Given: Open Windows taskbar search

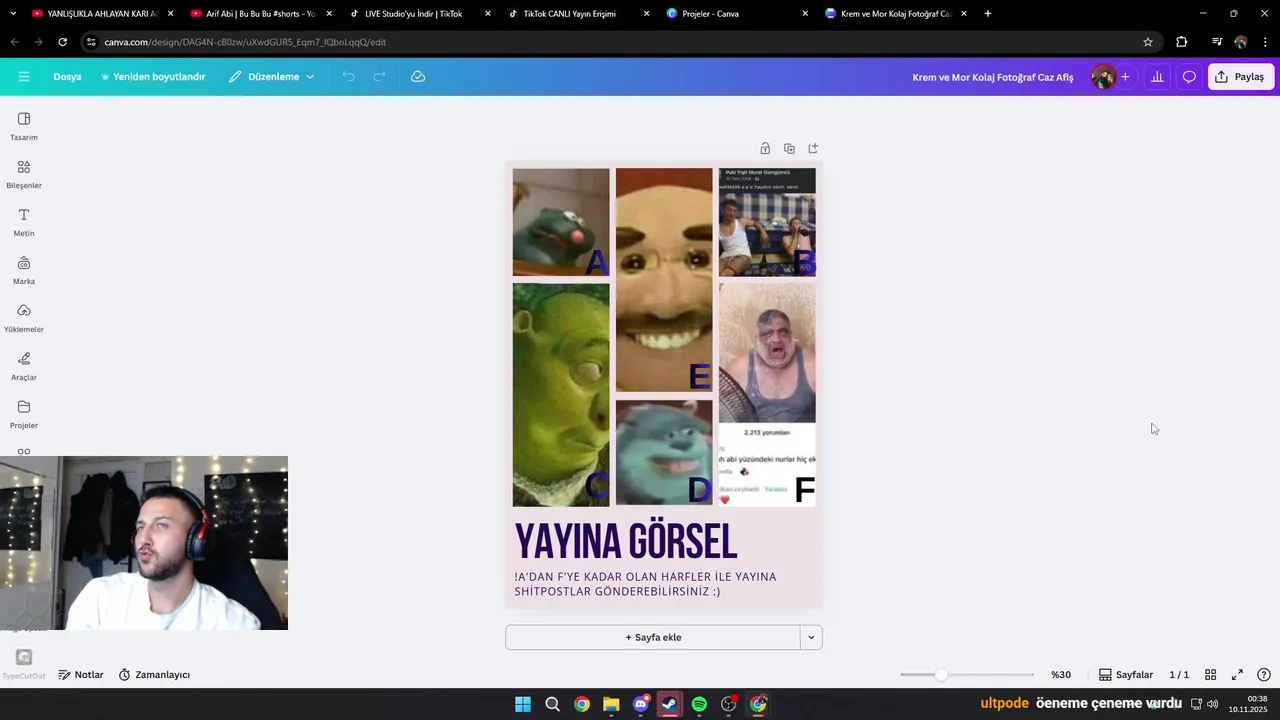Looking at the screenshot, I should tap(552, 704).
